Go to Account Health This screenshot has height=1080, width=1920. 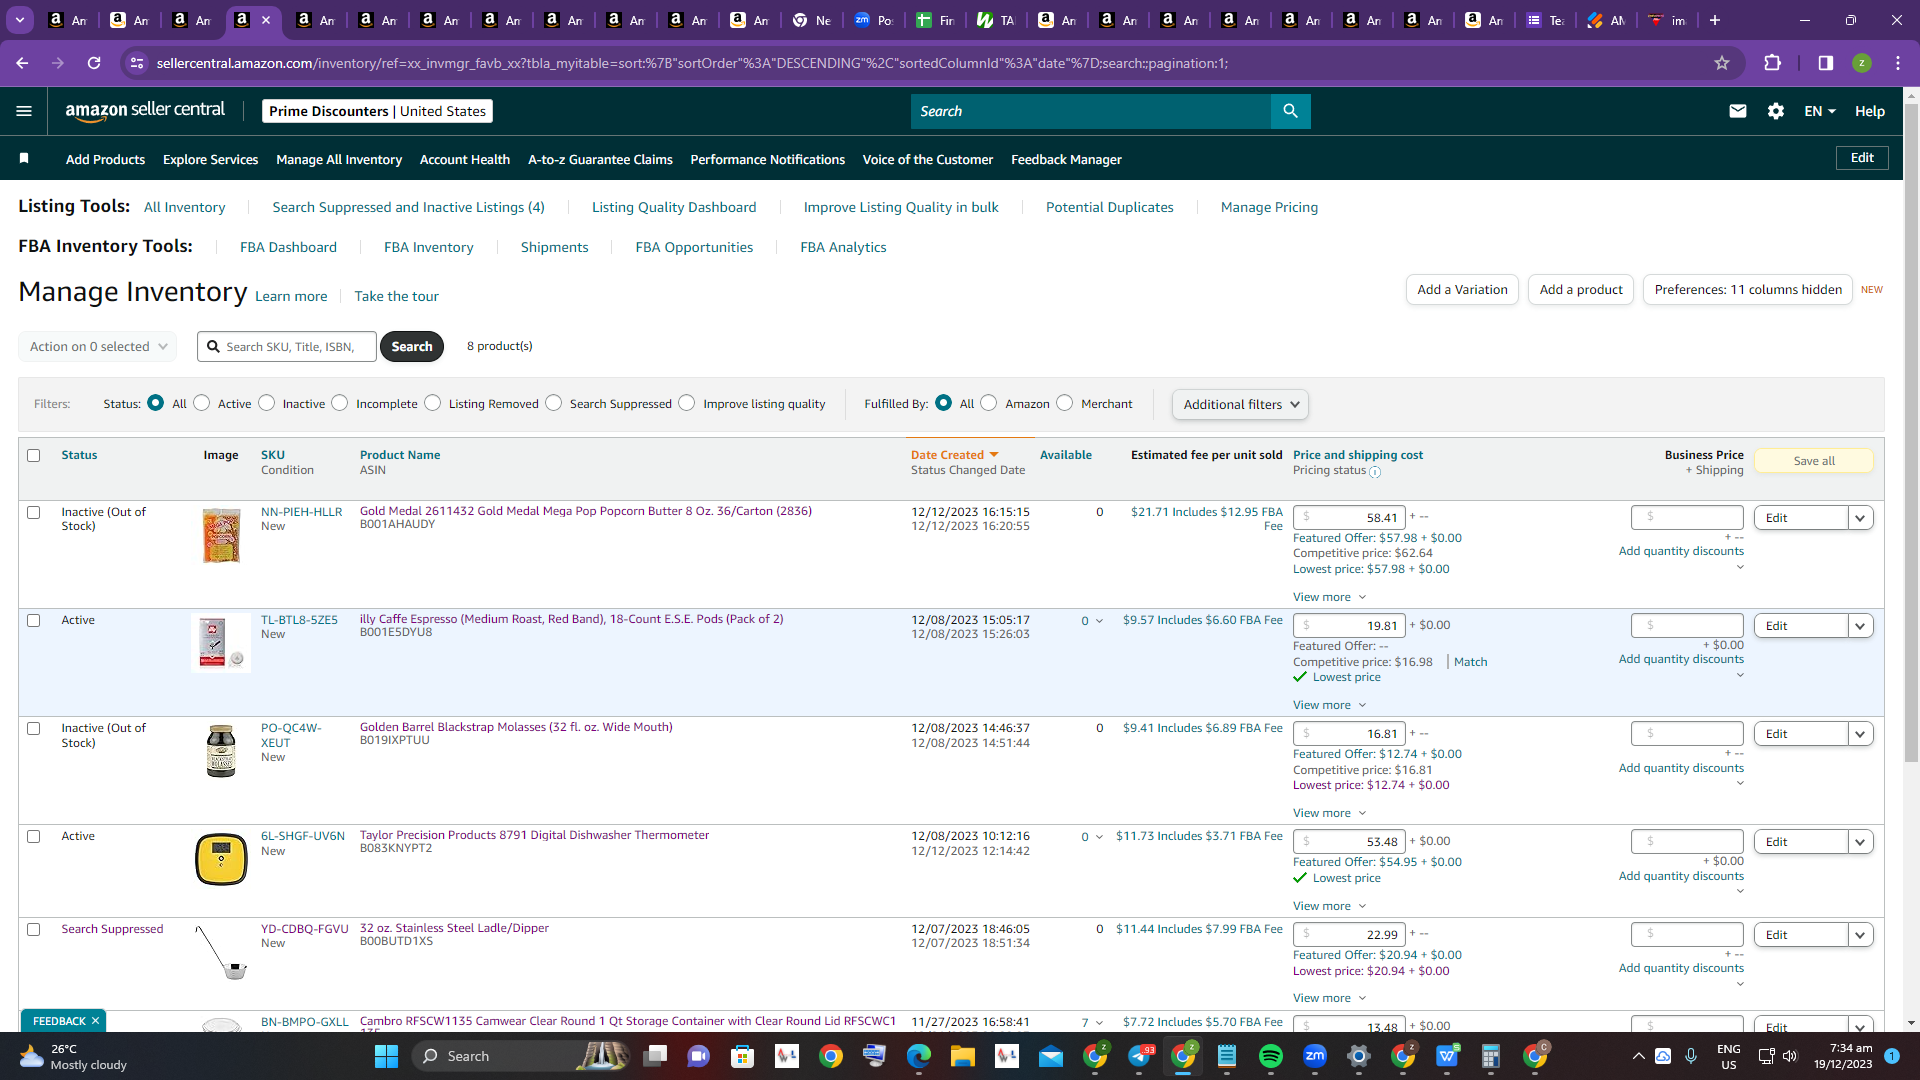(465, 159)
